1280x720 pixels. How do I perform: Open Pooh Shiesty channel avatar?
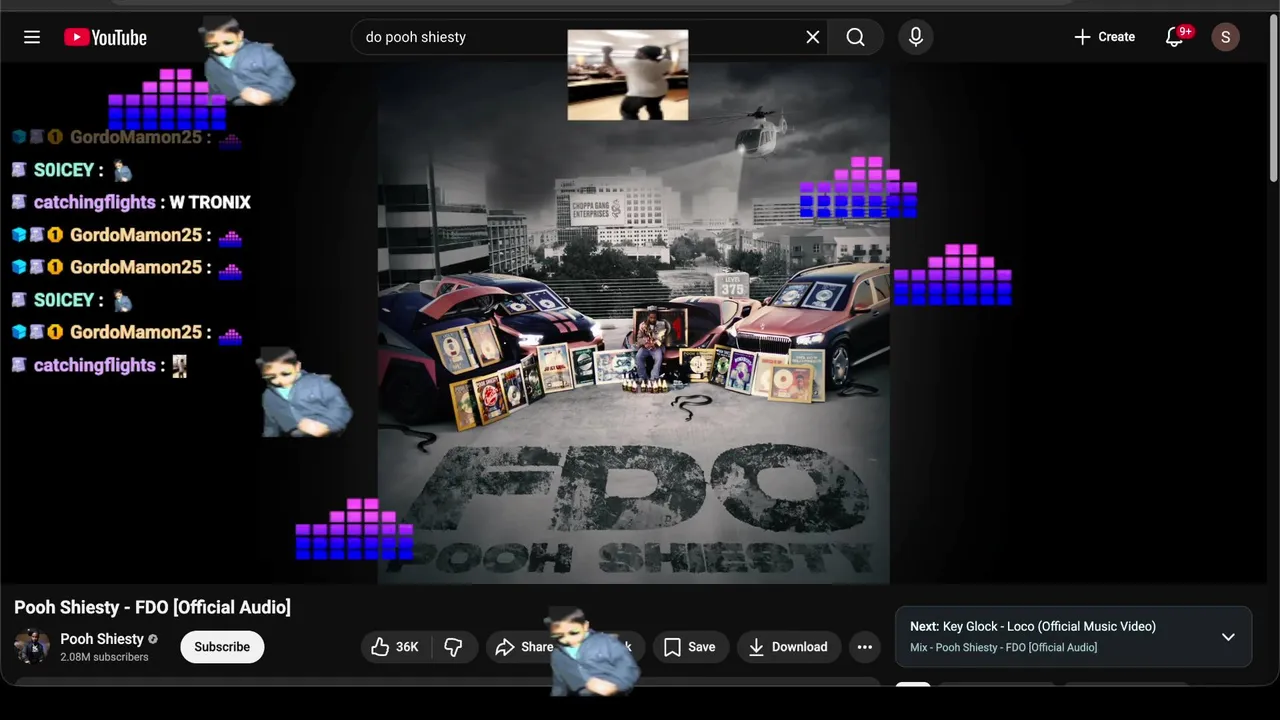coord(32,647)
